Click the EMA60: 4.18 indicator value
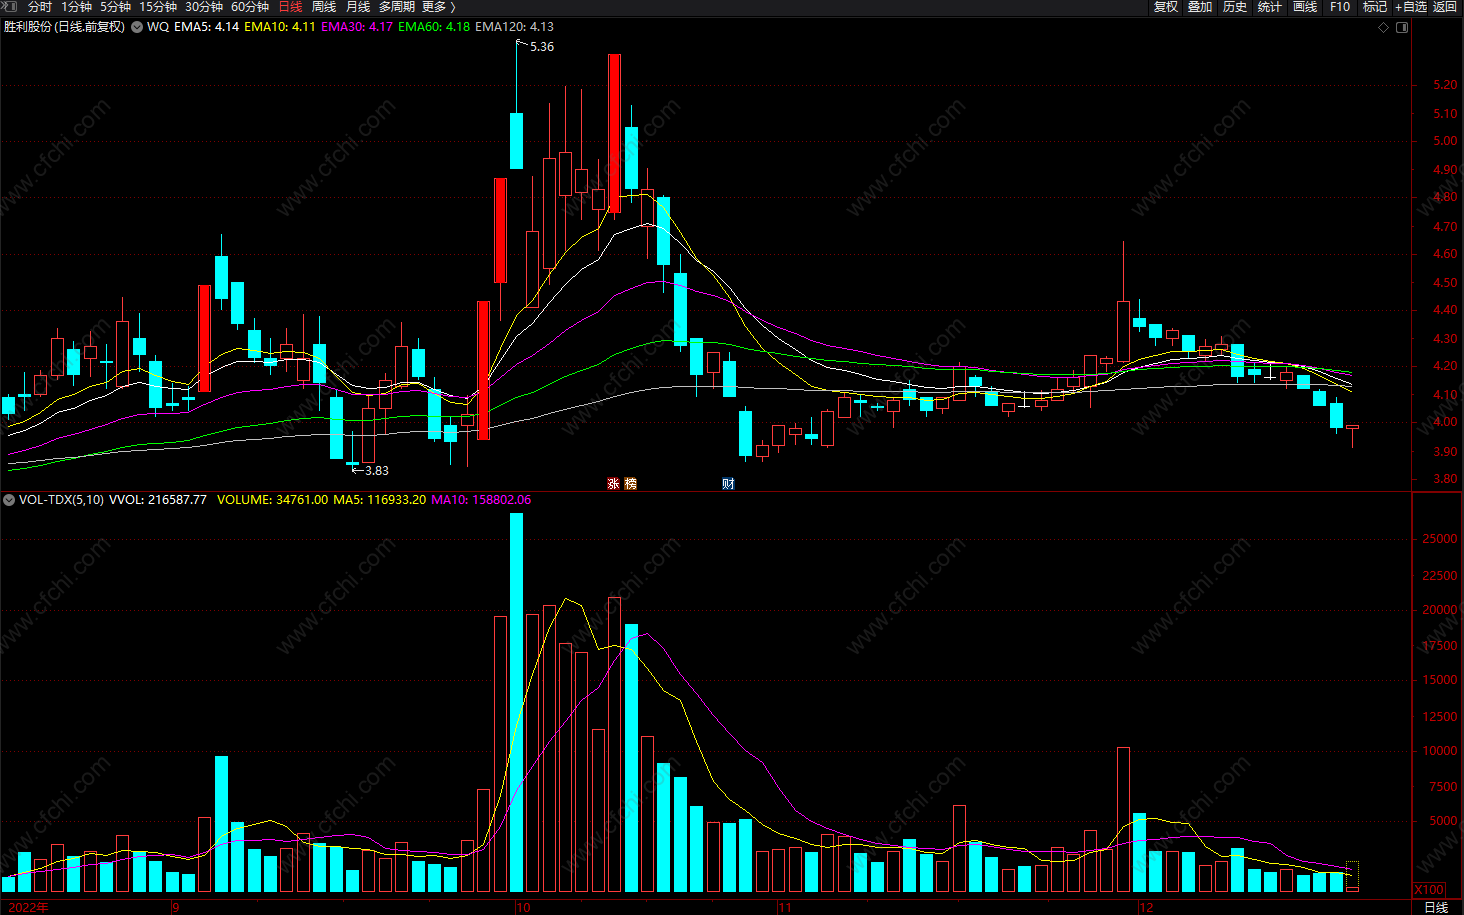Screen dimensions: 1464x915 [x=434, y=27]
